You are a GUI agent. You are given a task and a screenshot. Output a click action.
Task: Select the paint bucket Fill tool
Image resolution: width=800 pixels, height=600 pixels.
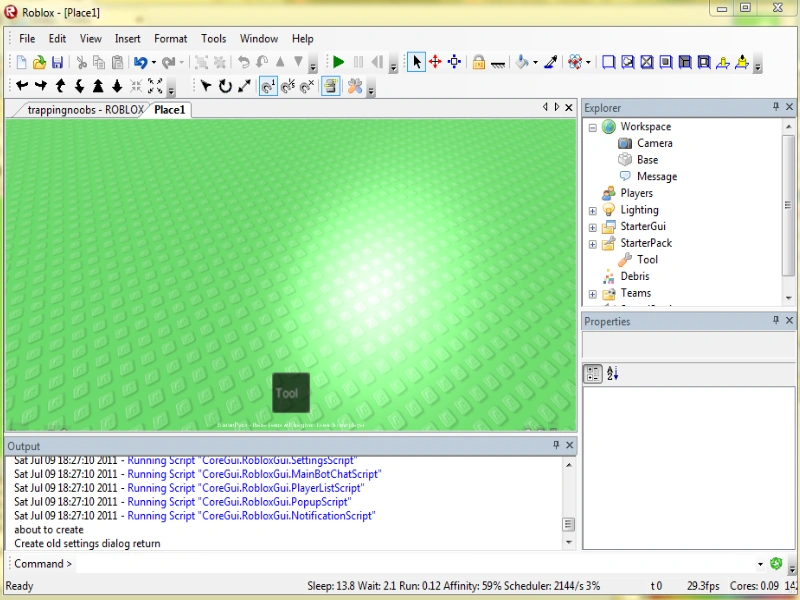[522, 62]
